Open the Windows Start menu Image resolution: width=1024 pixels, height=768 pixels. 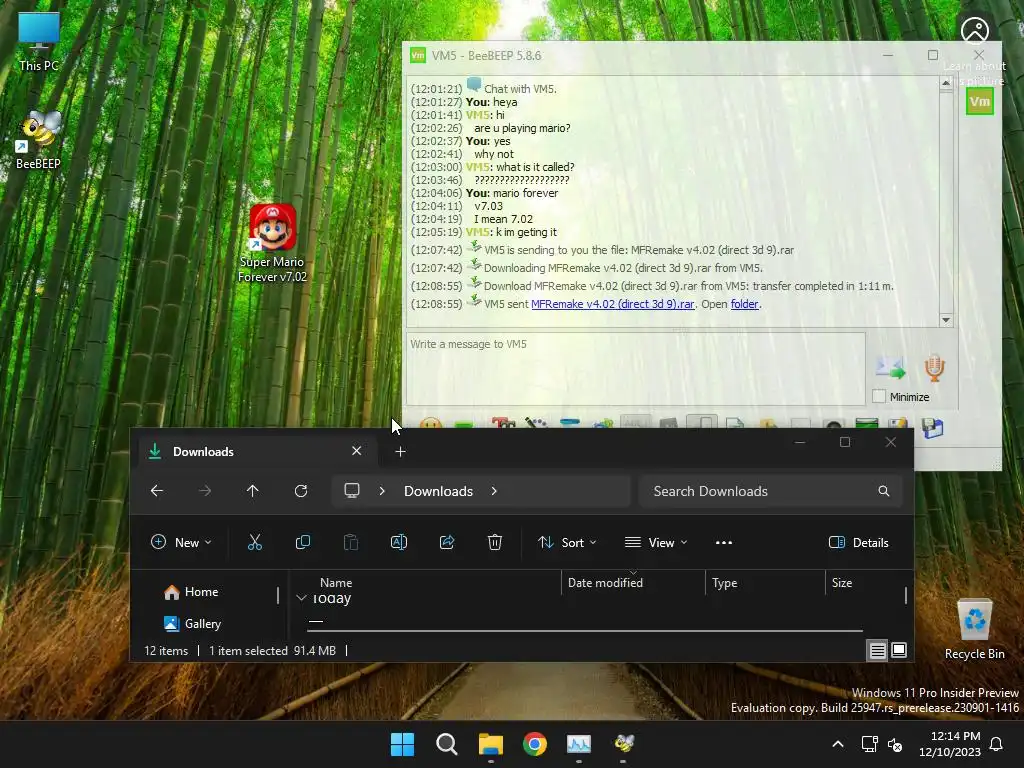click(402, 744)
